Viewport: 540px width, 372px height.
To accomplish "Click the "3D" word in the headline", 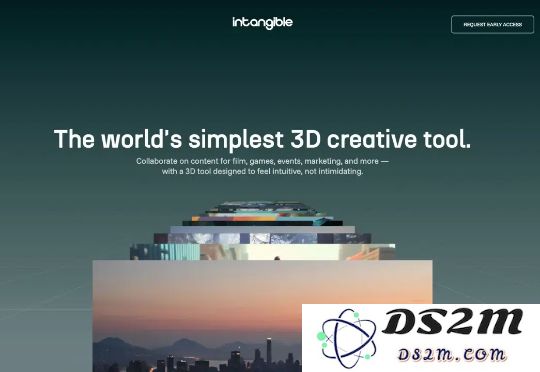I will click(305, 139).
